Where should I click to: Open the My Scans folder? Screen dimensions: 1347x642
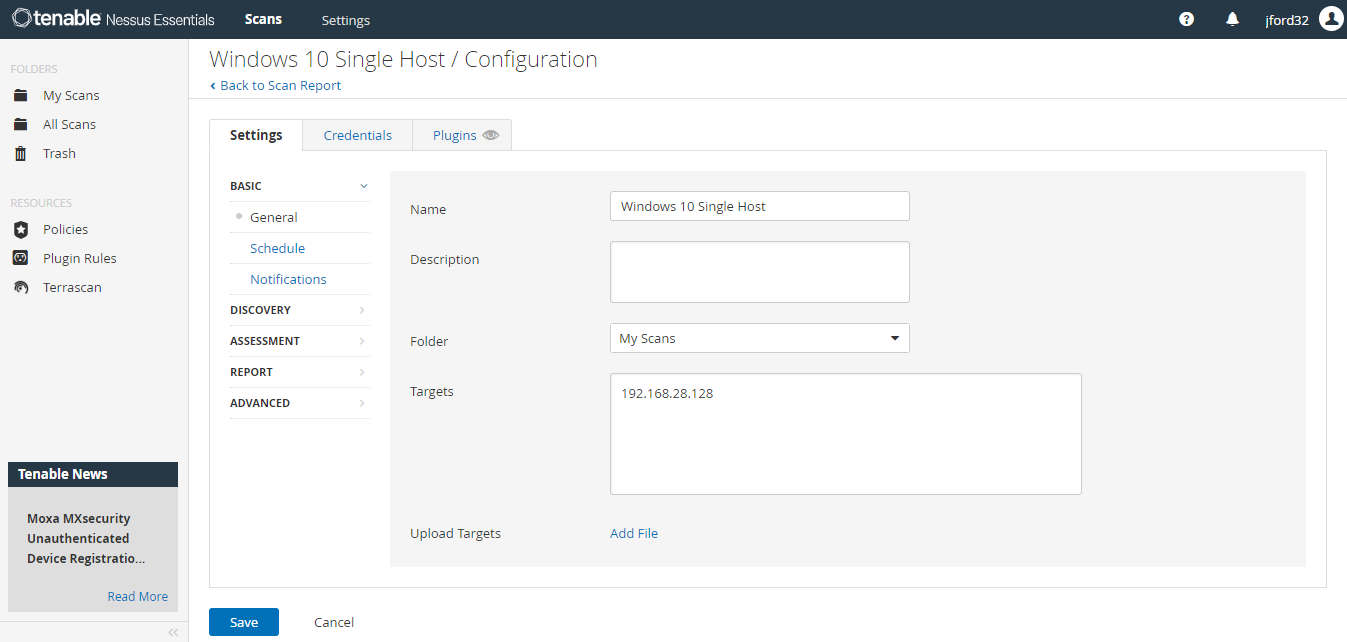[x=70, y=95]
